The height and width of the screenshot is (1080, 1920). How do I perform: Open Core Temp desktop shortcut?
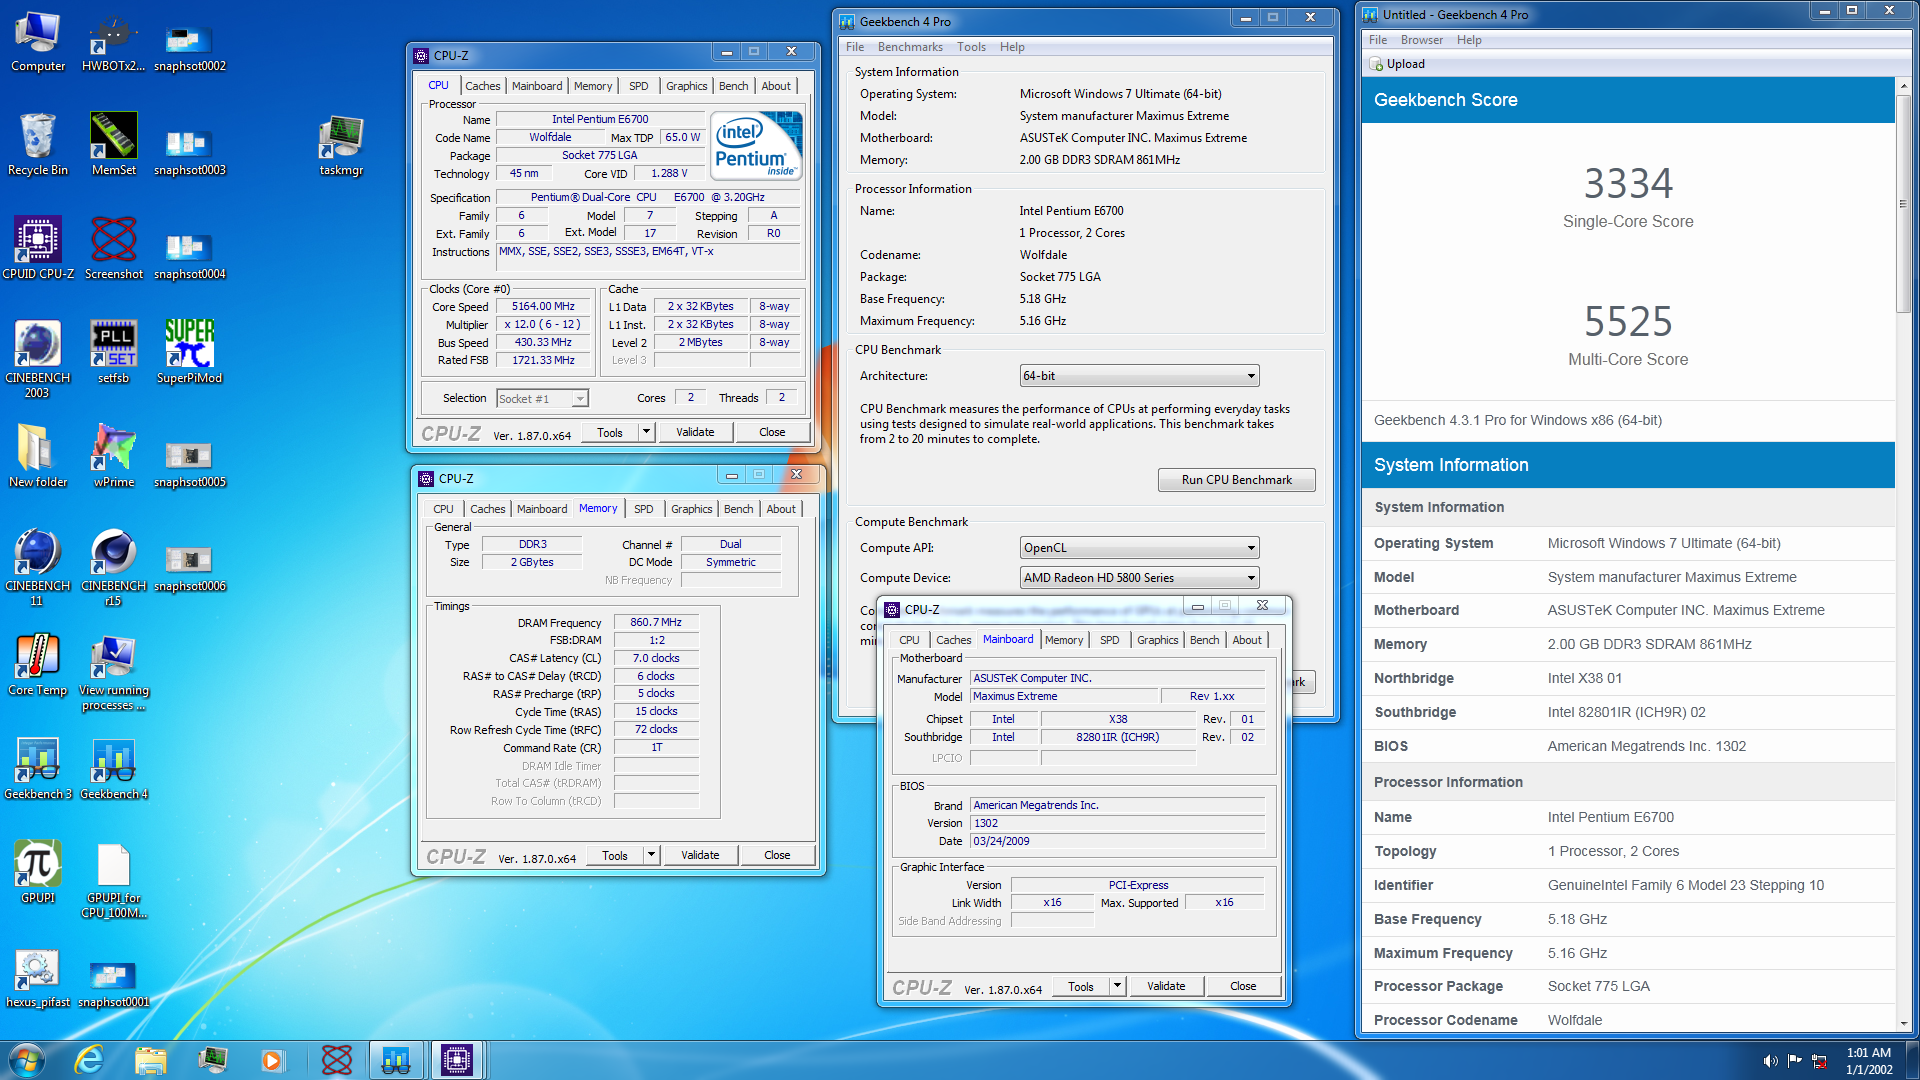click(38, 666)
